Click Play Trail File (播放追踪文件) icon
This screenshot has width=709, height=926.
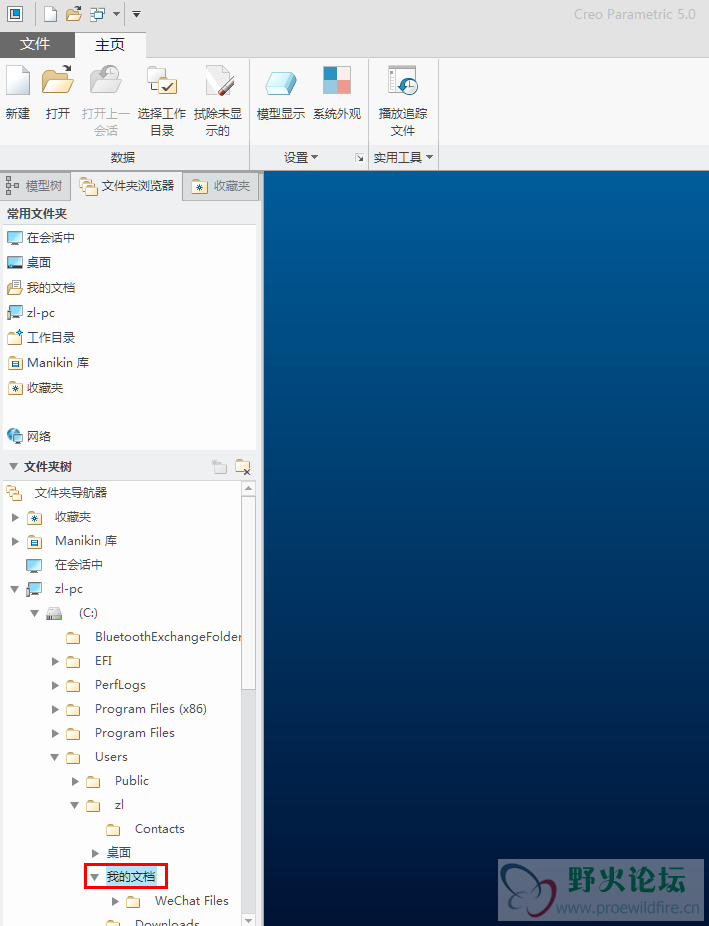pos(403,80)
